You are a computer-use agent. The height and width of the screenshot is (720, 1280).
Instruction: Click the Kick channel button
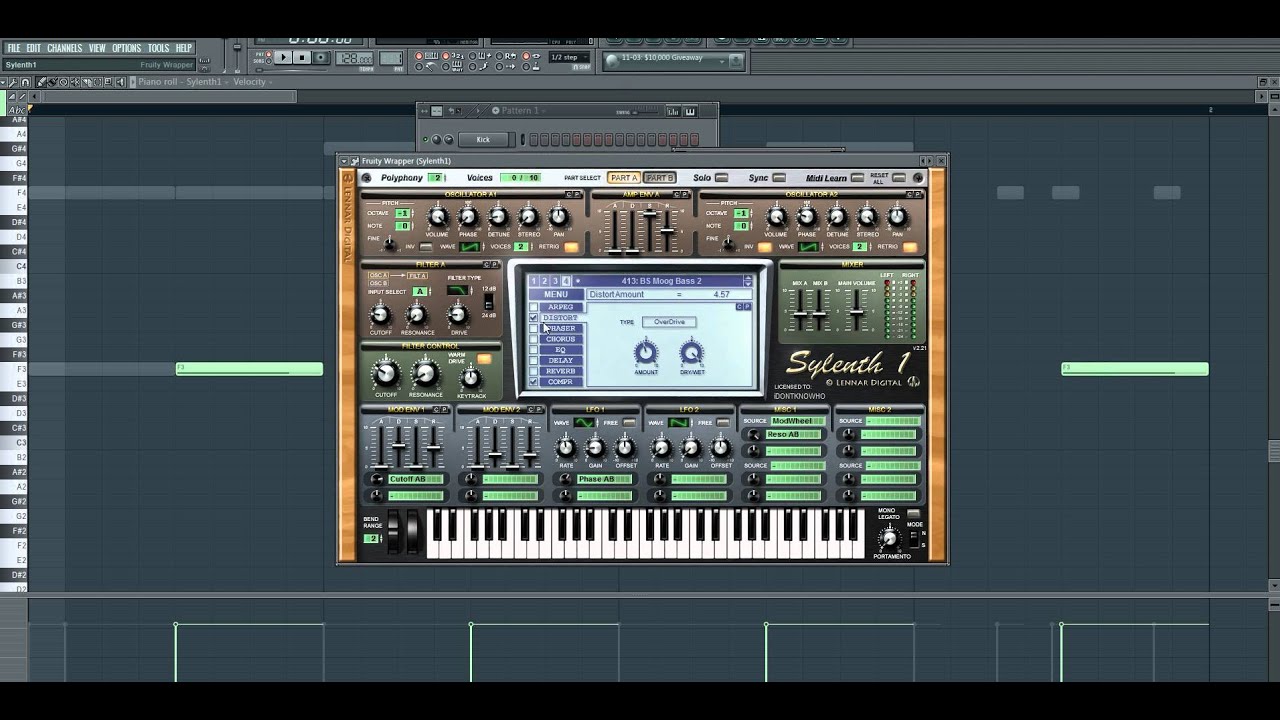click(483, 140)
